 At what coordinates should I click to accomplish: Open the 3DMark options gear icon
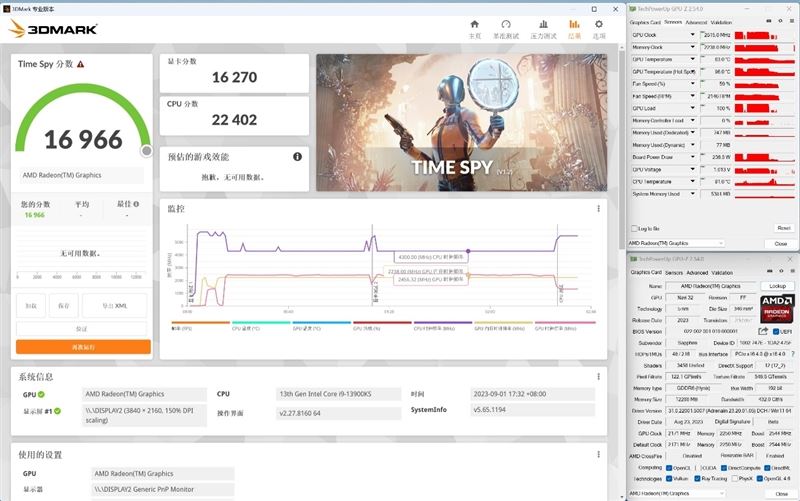click(599, 24)
